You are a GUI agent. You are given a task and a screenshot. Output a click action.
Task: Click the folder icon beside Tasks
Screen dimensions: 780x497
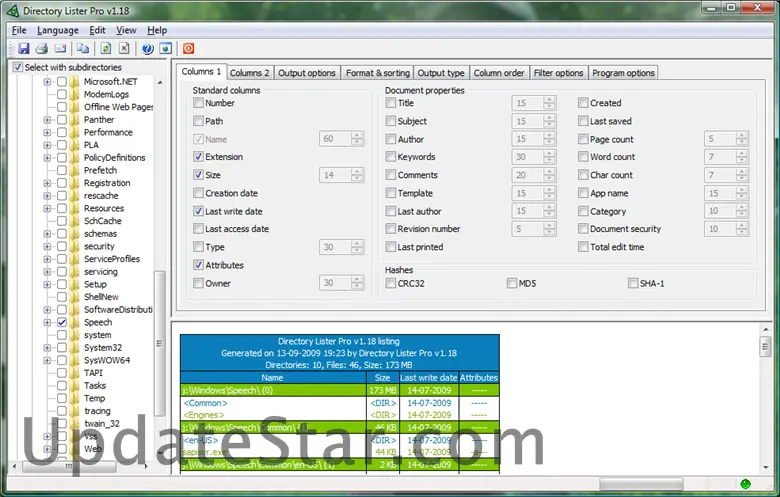(x=75, y=386)
